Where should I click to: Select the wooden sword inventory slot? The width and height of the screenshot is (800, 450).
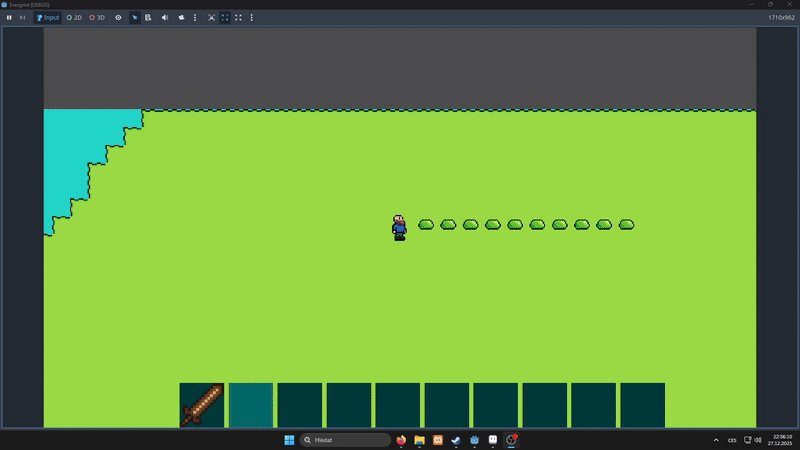click(202, 405)
